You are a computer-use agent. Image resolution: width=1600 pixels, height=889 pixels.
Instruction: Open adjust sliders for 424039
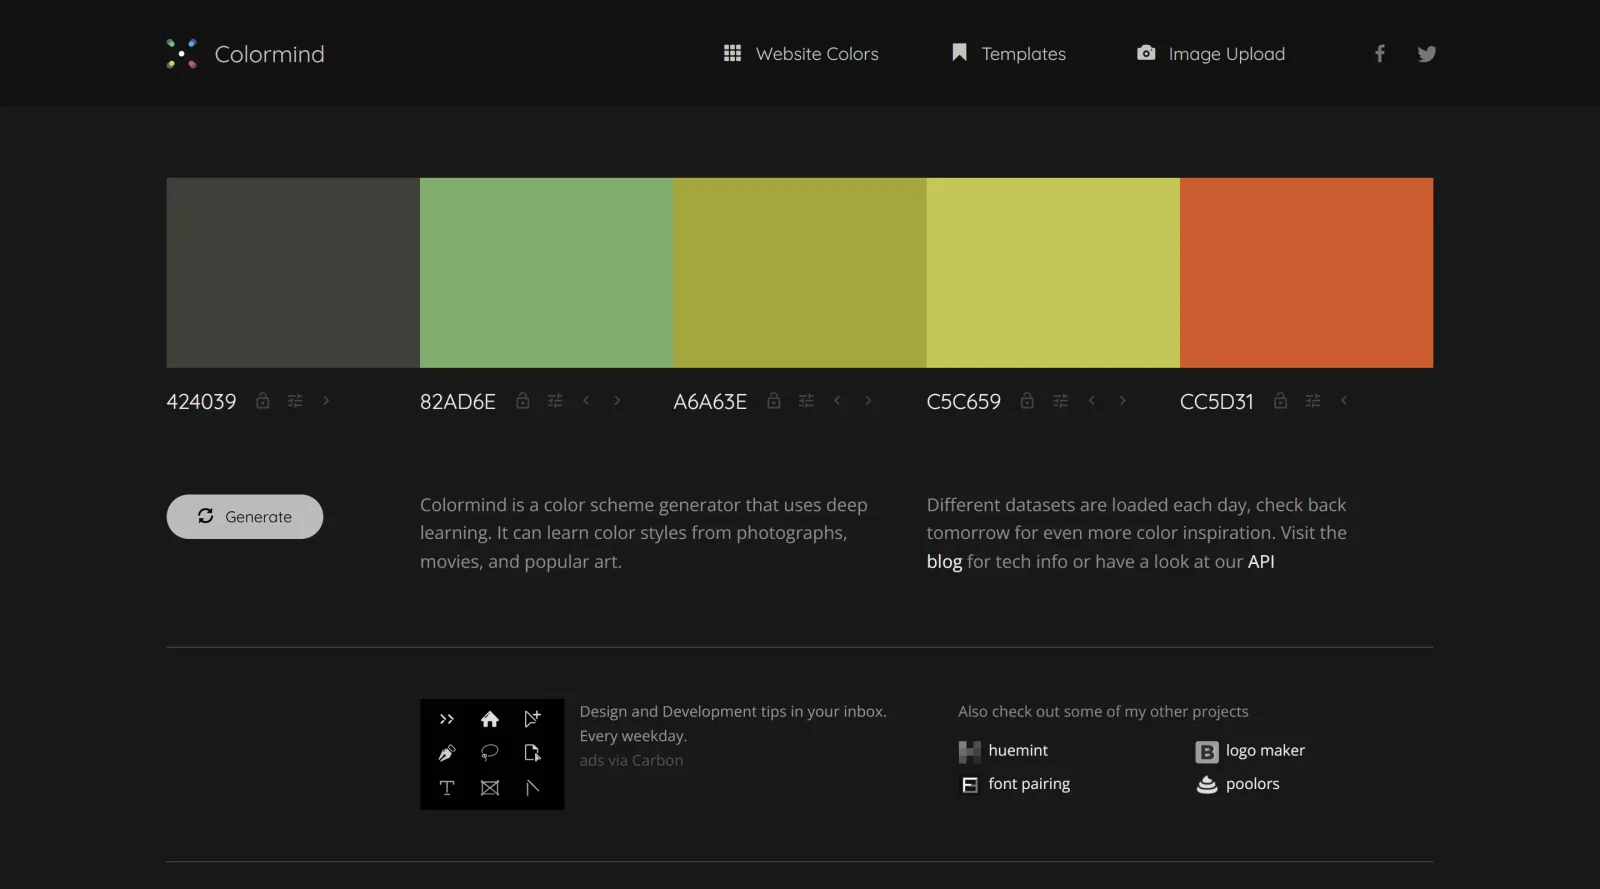295,401
